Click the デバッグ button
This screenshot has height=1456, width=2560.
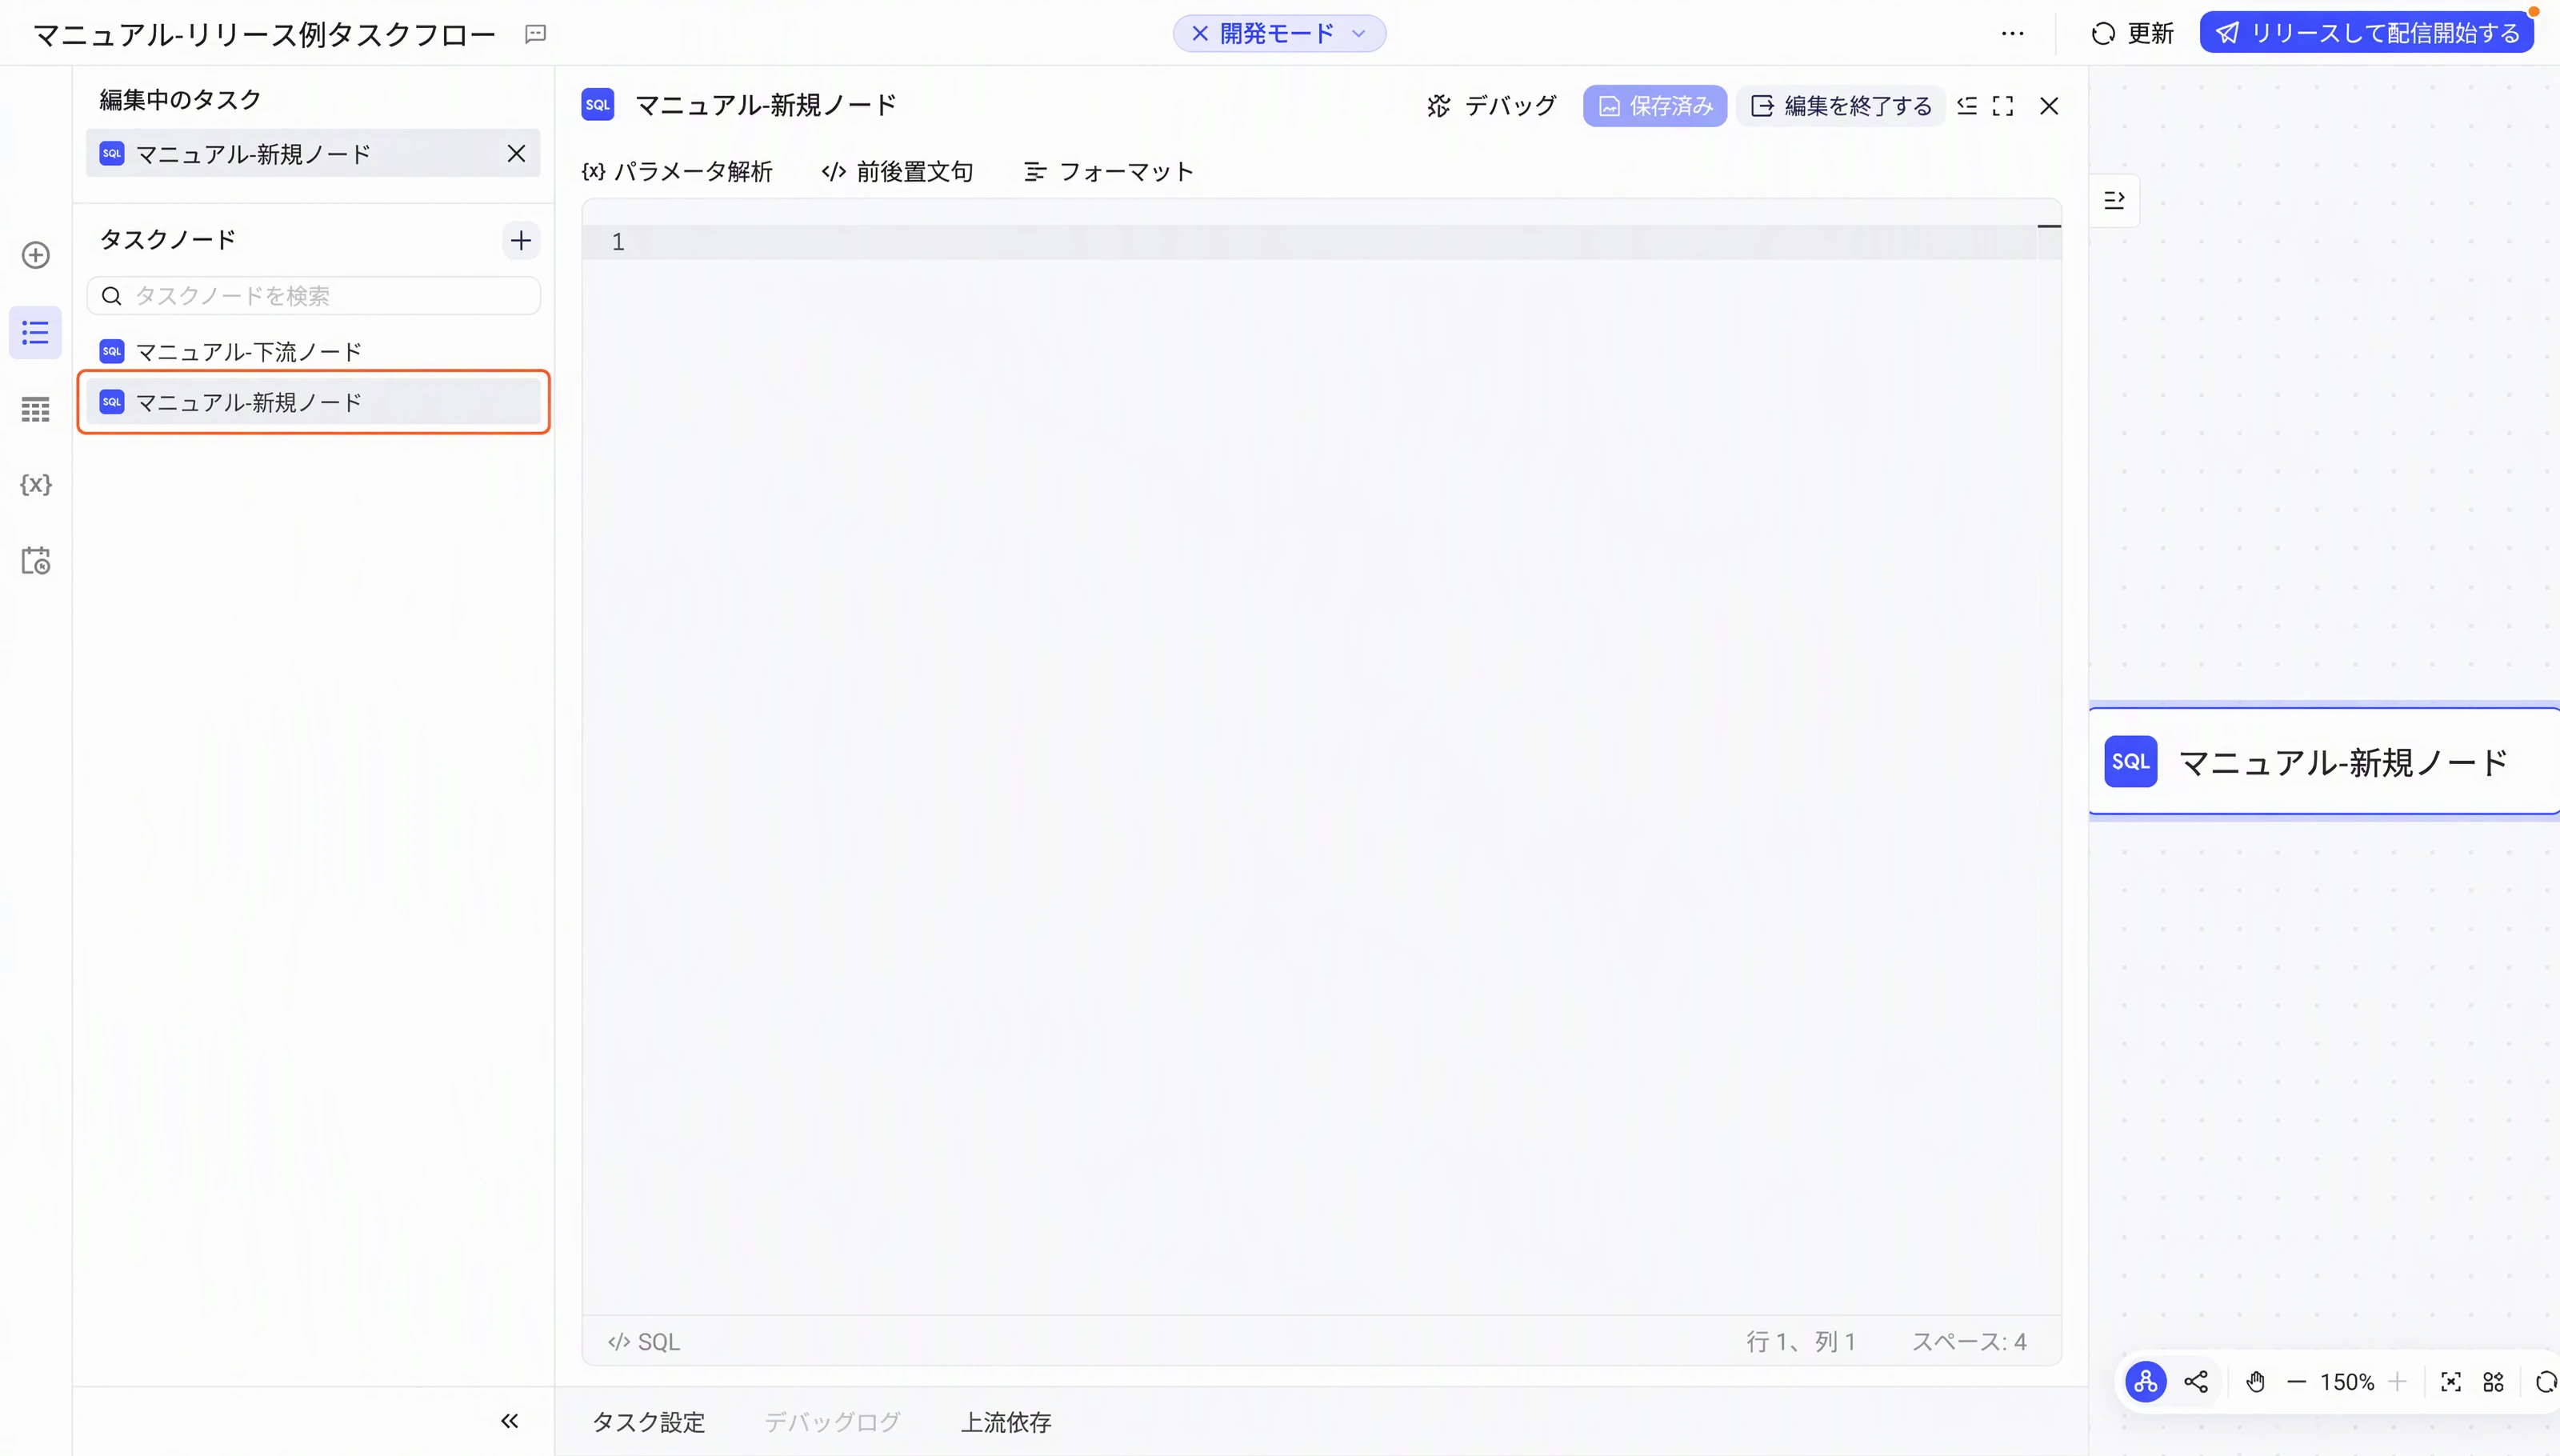1492,106
